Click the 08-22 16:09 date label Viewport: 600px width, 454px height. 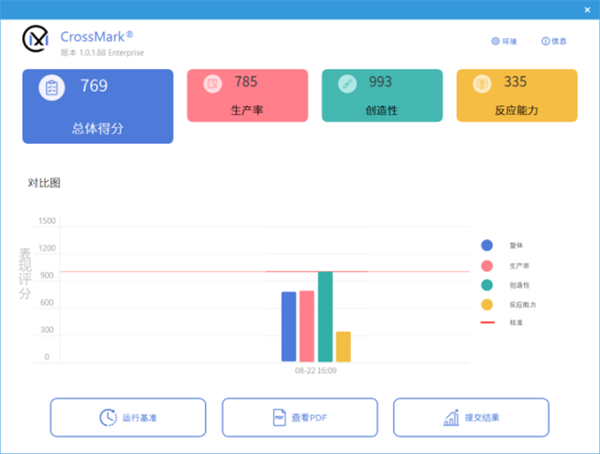pyautogui.click(x=316, y=371)
